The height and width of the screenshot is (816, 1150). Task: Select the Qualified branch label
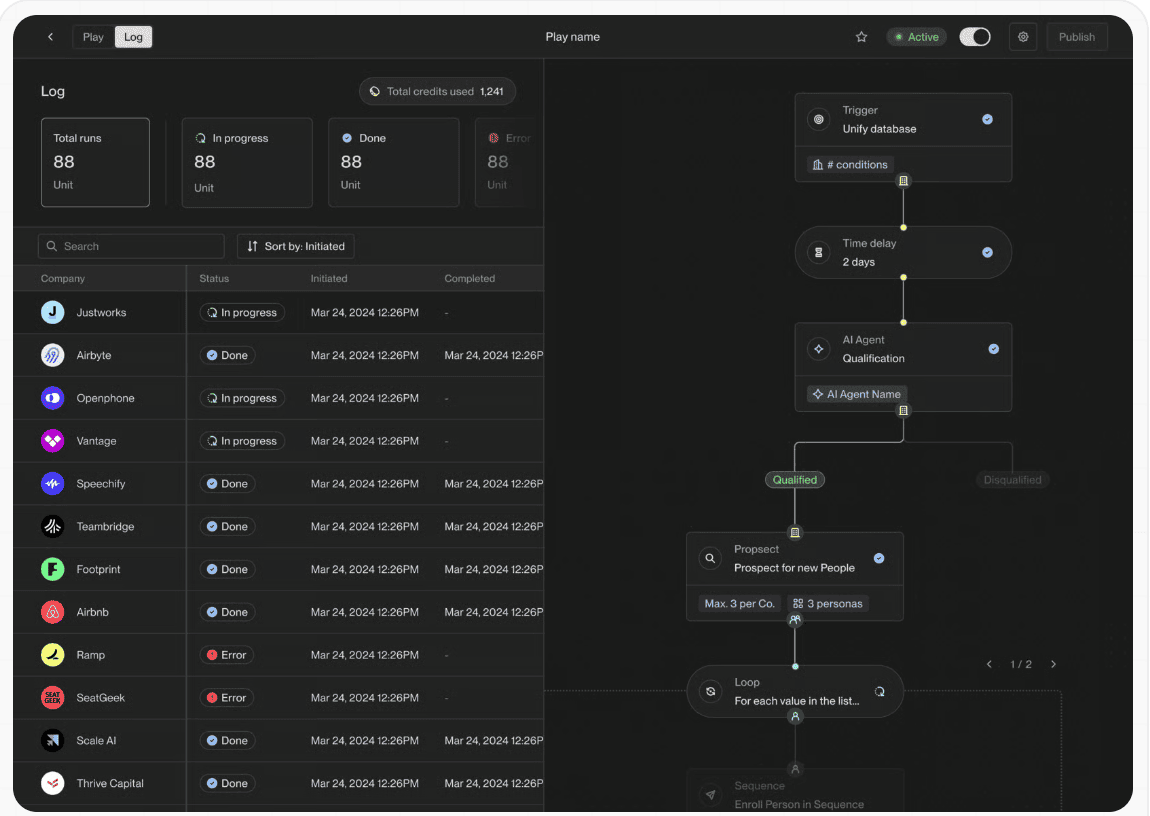pyautogui.click(x=794, y=479)
